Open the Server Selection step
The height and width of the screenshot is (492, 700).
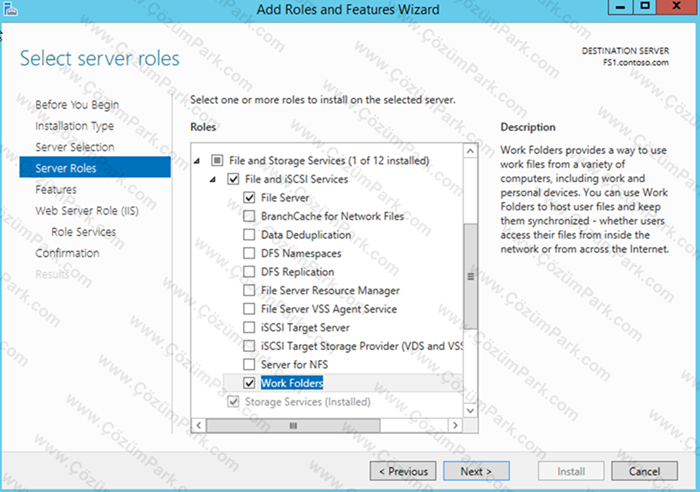coord(75,147)
